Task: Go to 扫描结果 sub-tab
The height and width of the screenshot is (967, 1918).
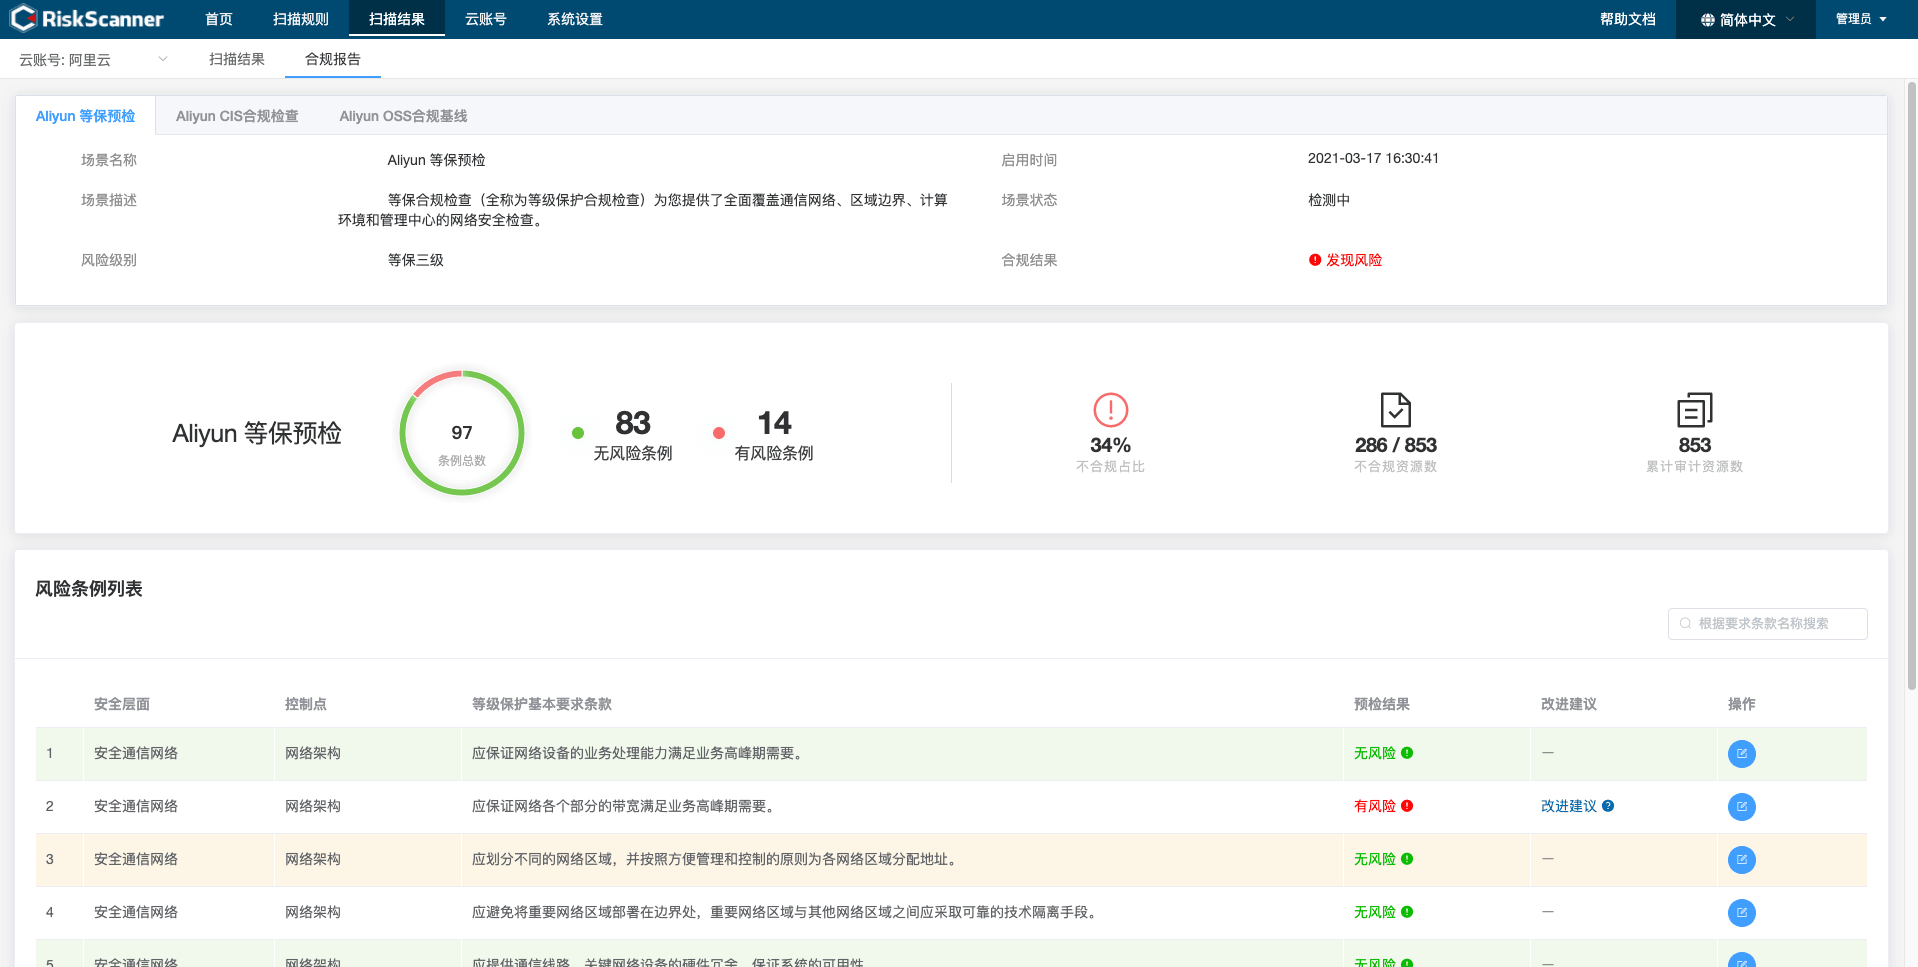Action: point(237,60)
